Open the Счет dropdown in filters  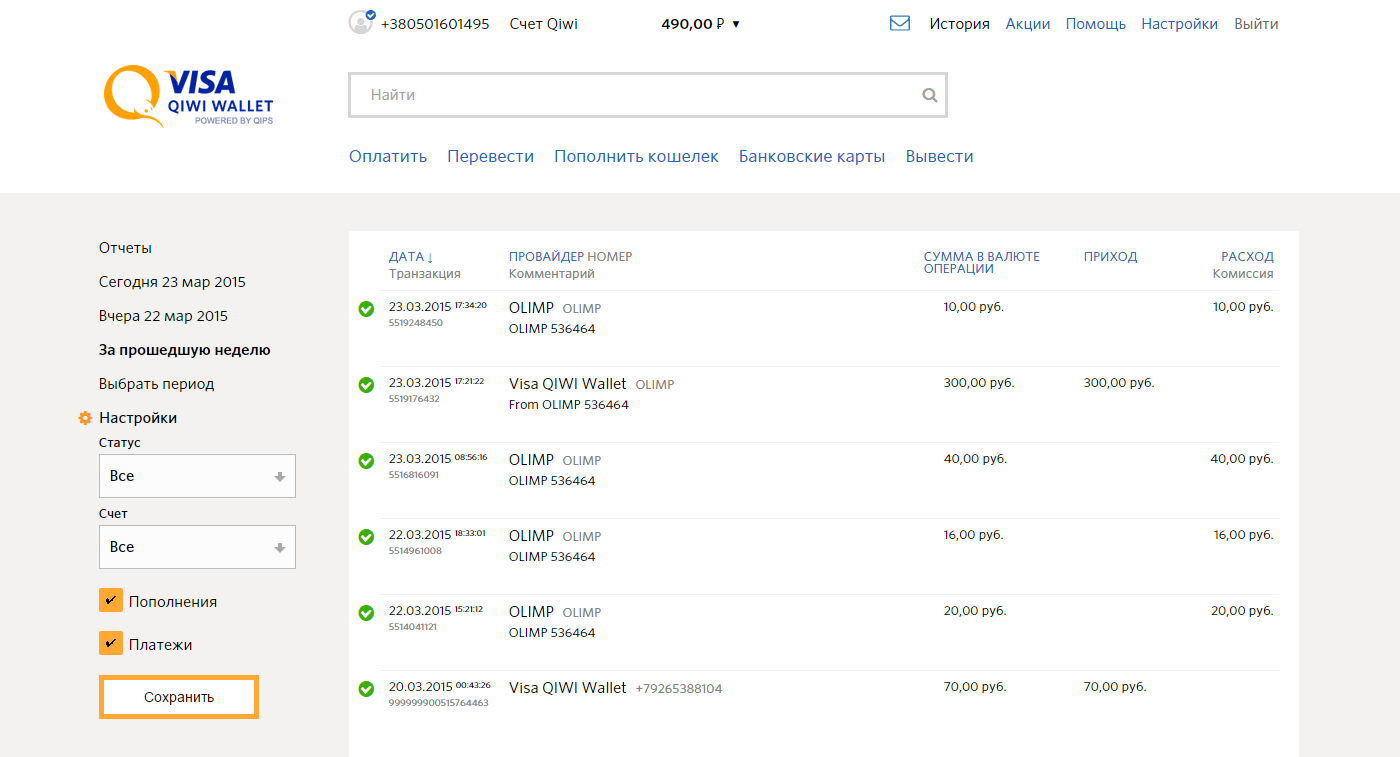point(197,547)
